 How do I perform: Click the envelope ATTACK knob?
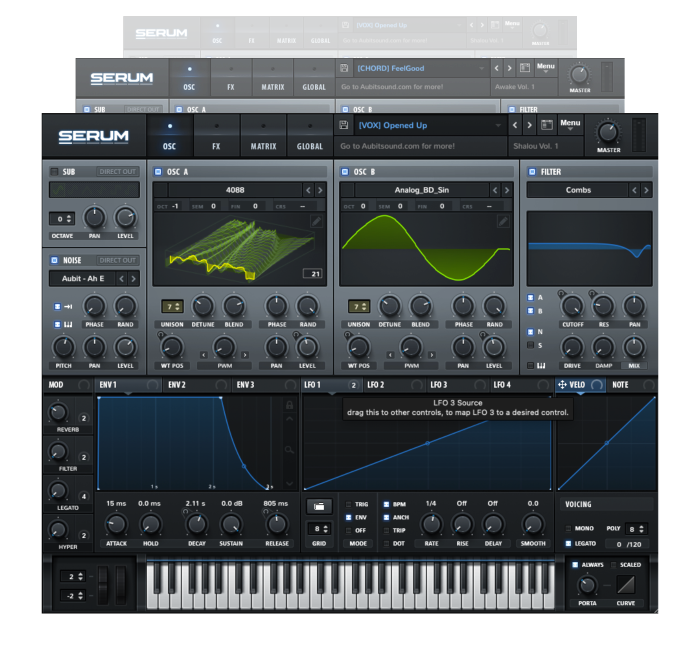tap(116, 525)
